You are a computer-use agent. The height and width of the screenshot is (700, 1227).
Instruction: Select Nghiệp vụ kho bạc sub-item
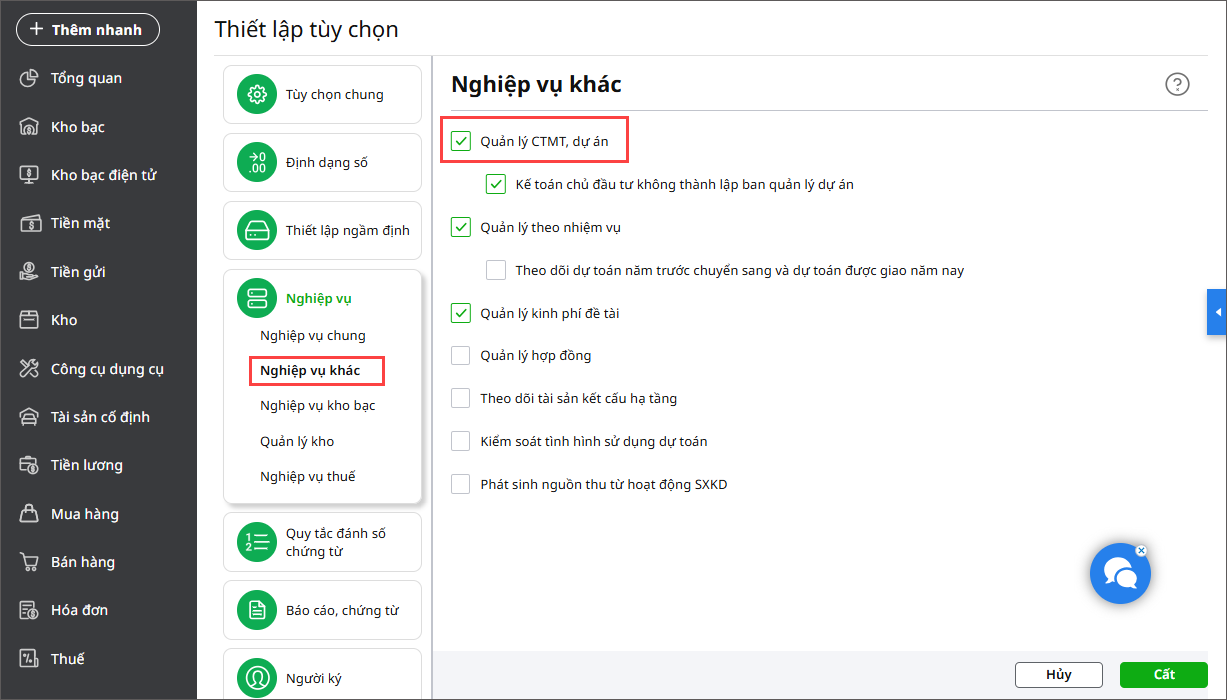coord(318,405)
